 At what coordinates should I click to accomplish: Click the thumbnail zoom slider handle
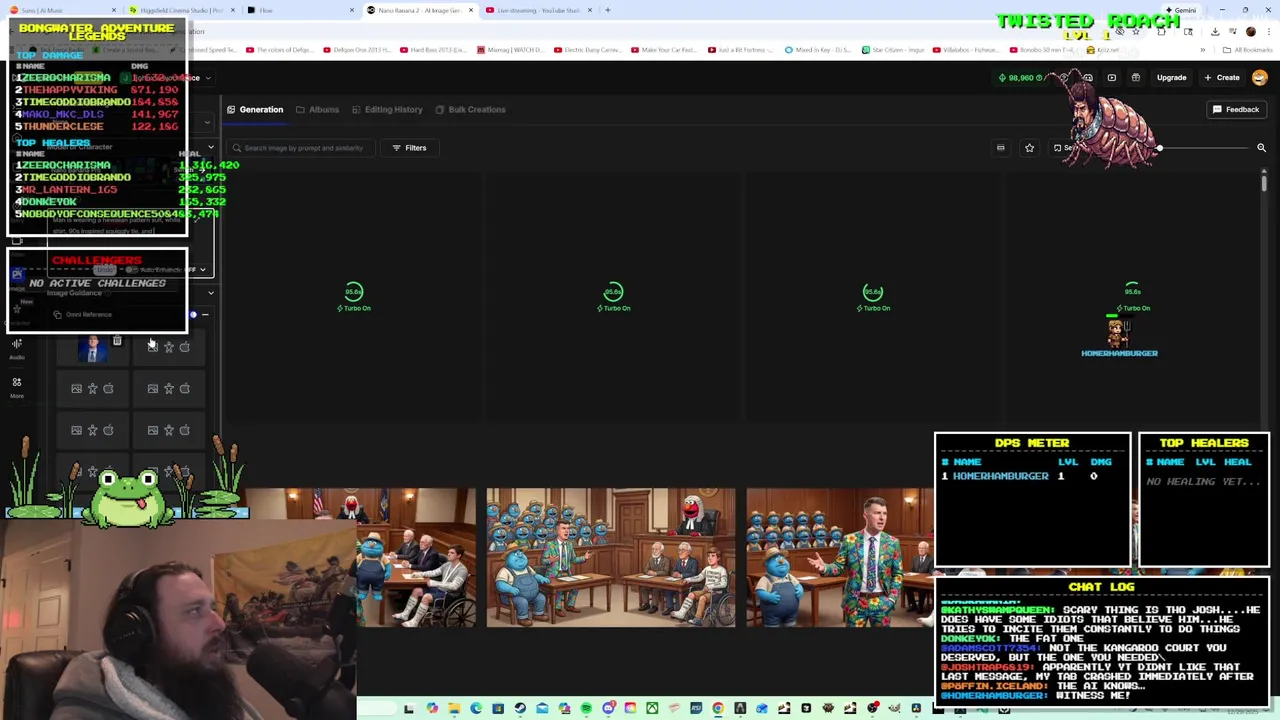click(x=1159, y=148)
